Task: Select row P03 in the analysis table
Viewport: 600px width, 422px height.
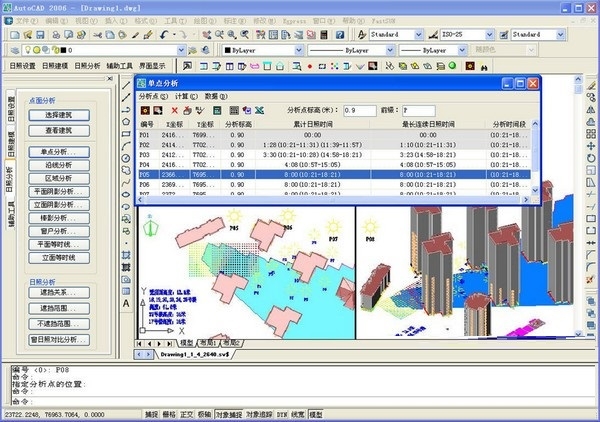Action: pyautogui.click(x=333, y=155)
